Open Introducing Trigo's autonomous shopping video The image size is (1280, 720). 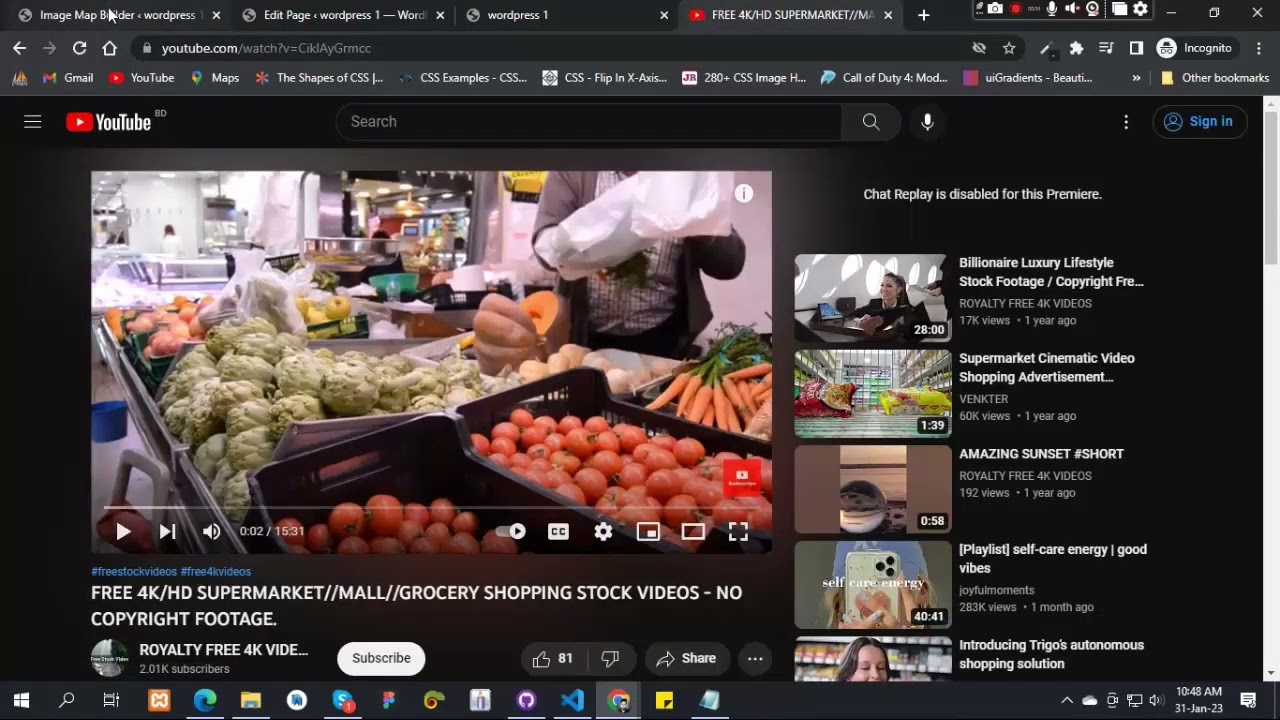pos(1051,654)
